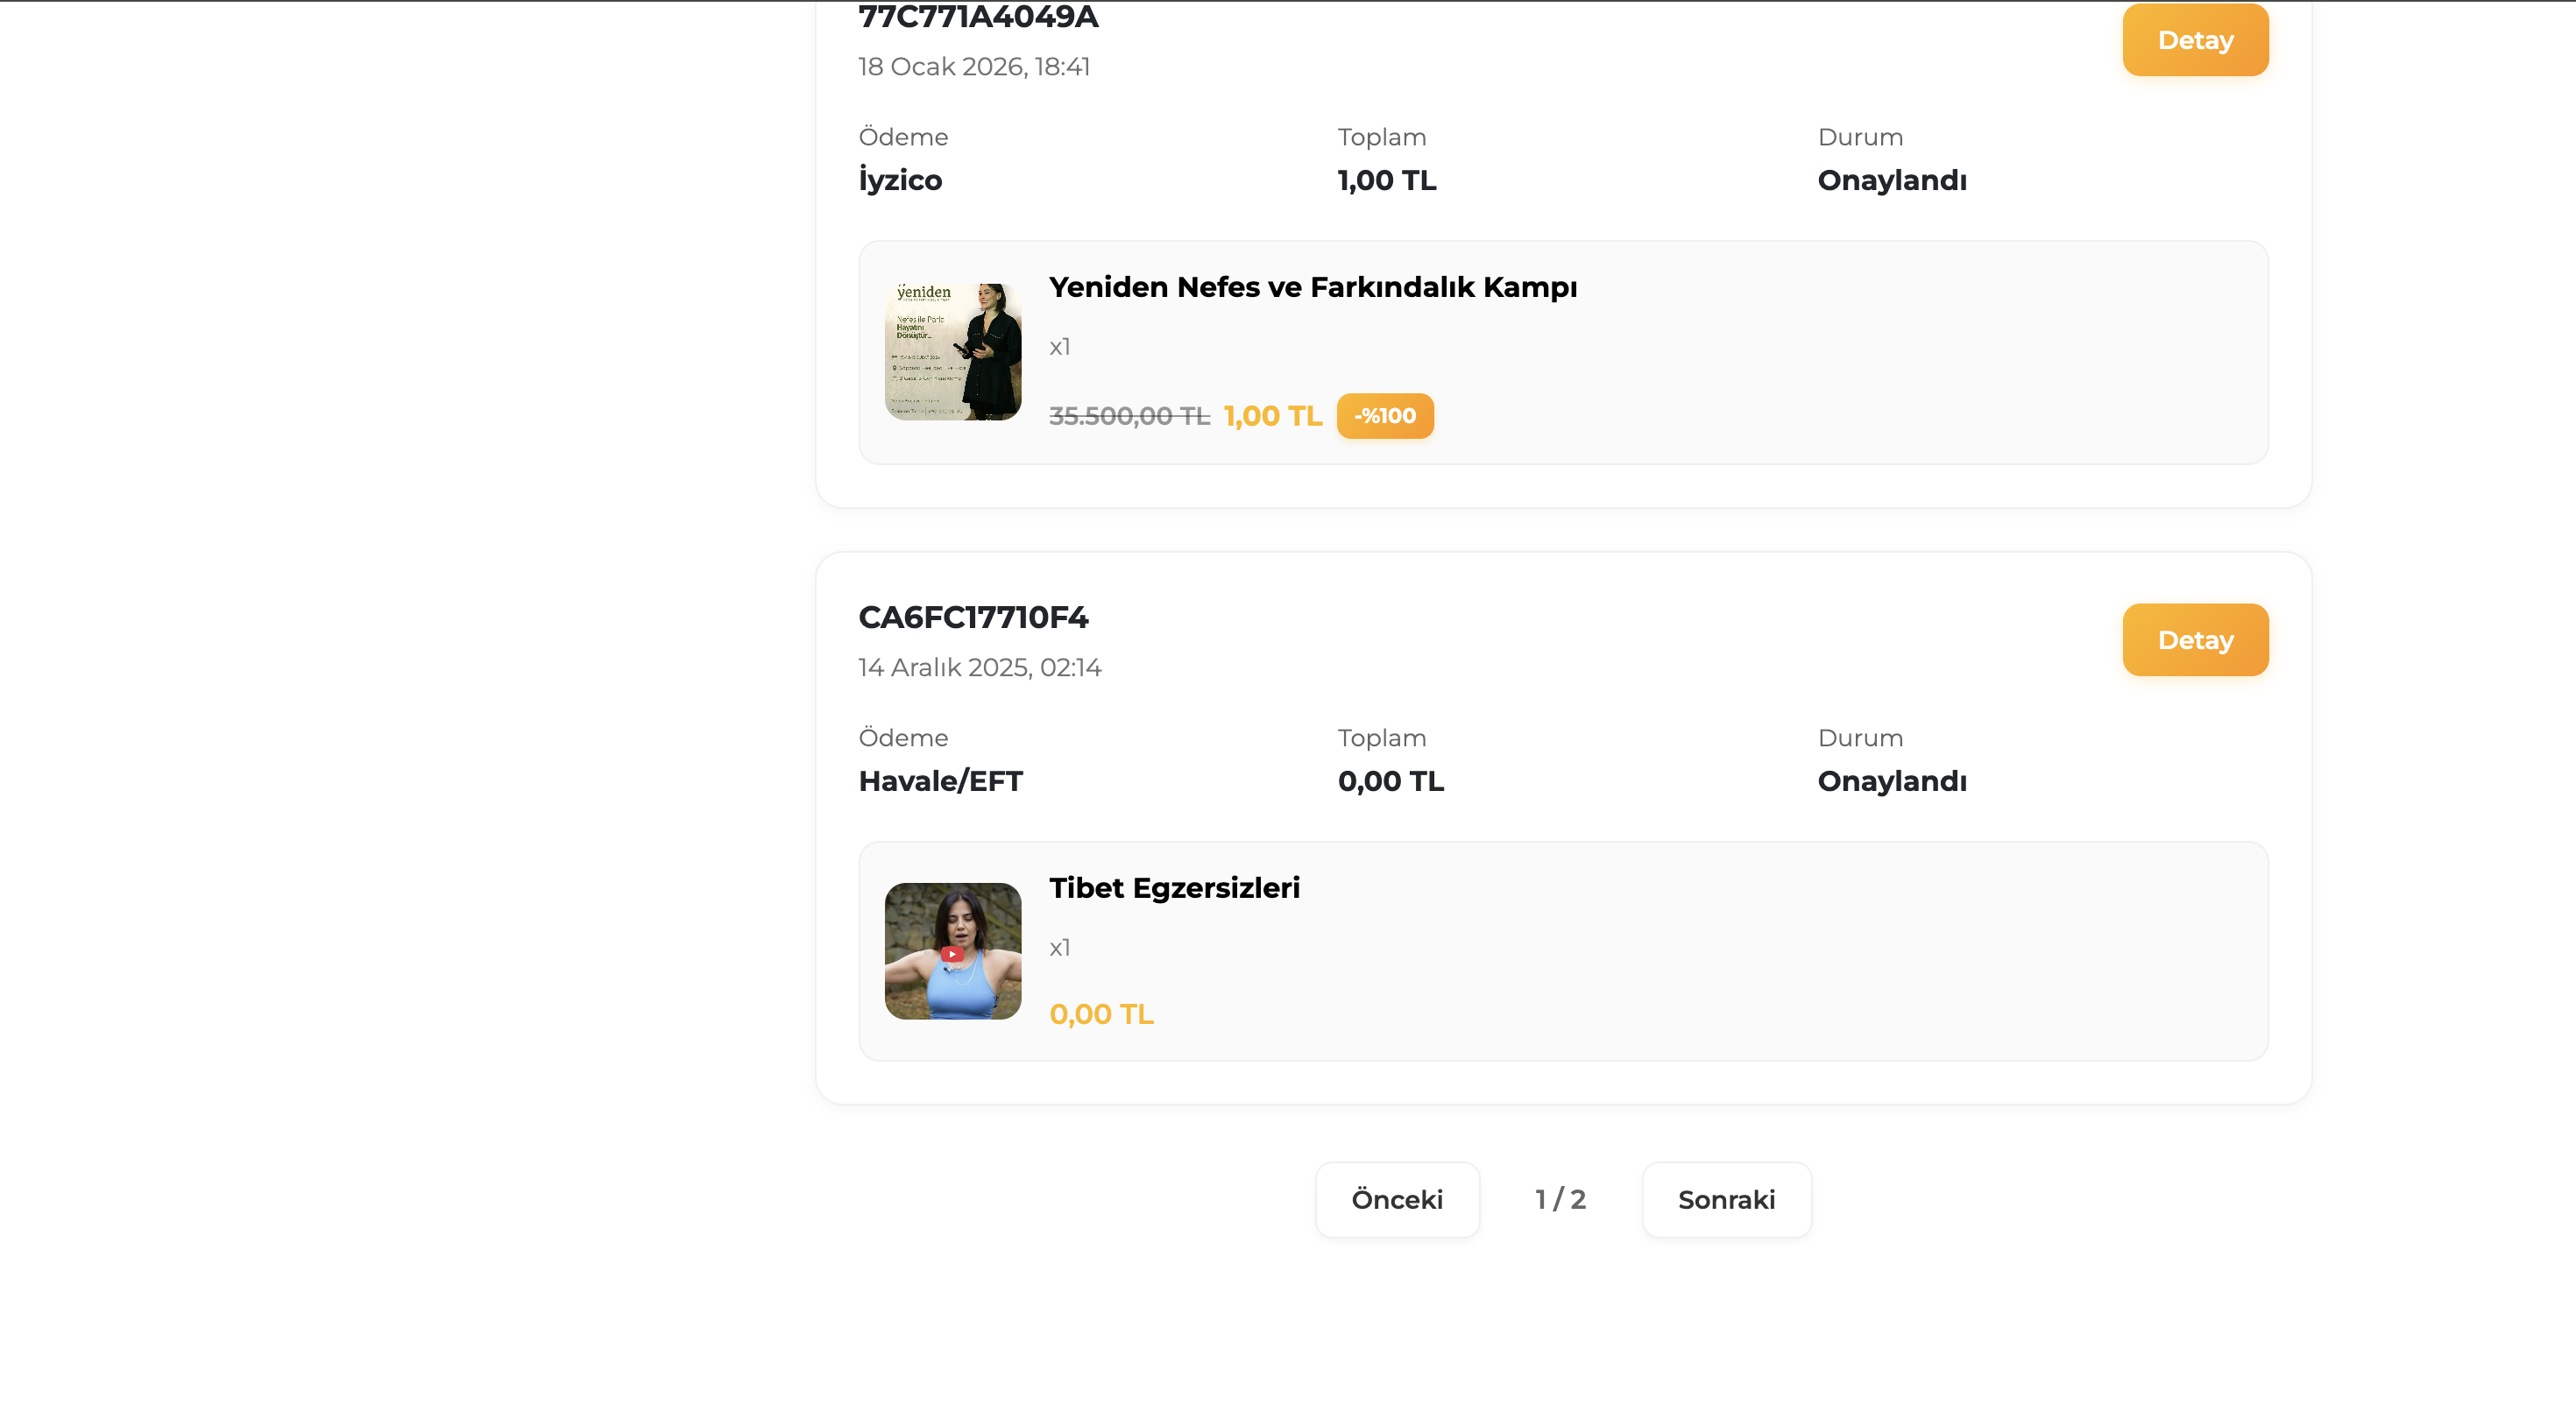
Task: Go to next page with Sonraki
Action: (1725, 1199)
